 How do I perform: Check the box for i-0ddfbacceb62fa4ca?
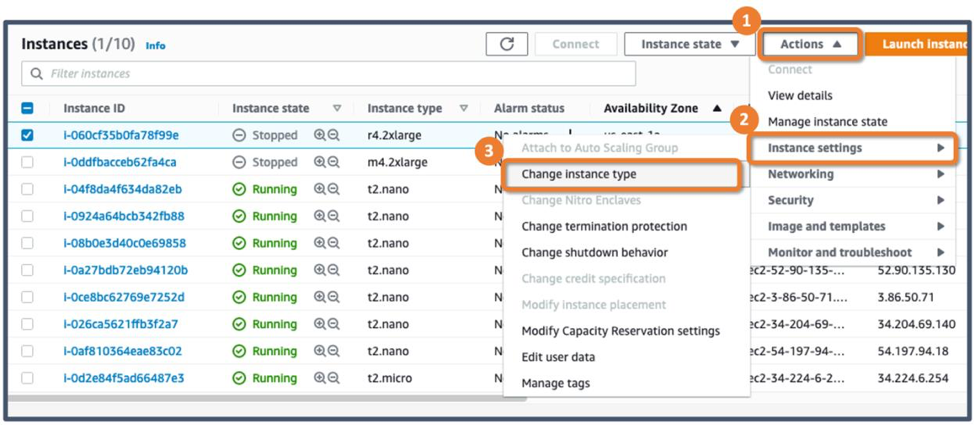(27, 162)
